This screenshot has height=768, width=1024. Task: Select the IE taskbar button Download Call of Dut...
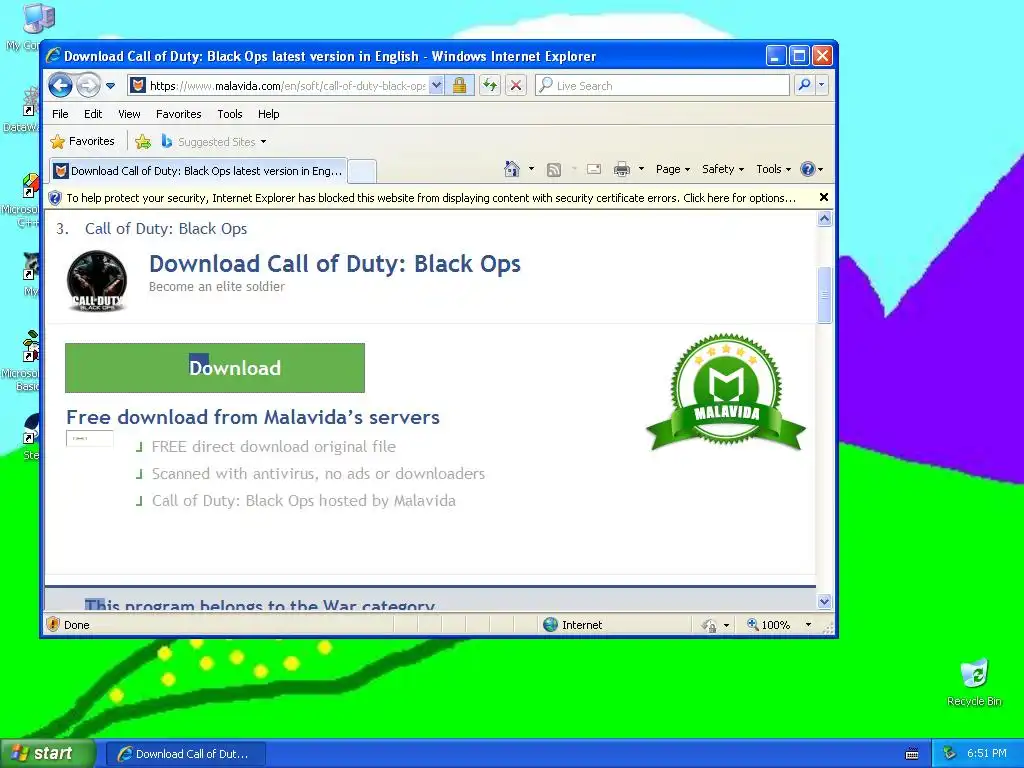(185, 754)
